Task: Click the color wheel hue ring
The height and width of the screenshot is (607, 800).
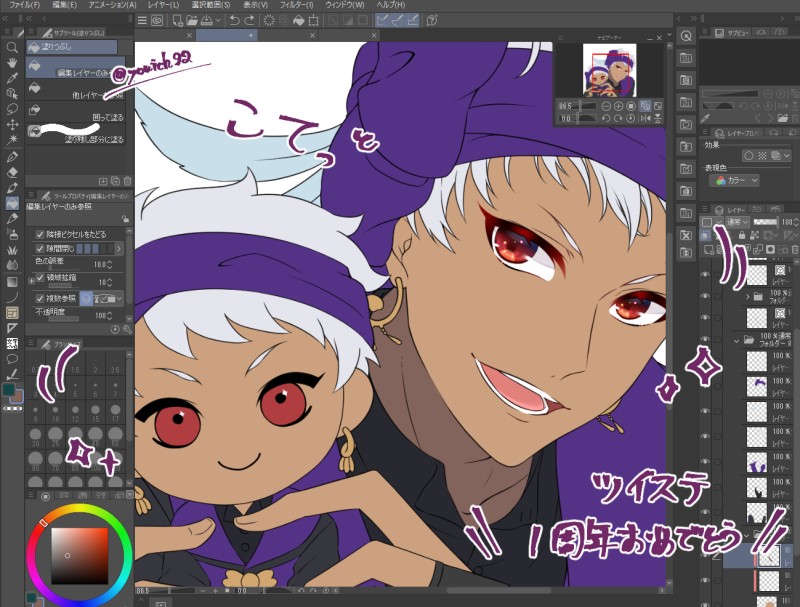Action: coord(79,508)
